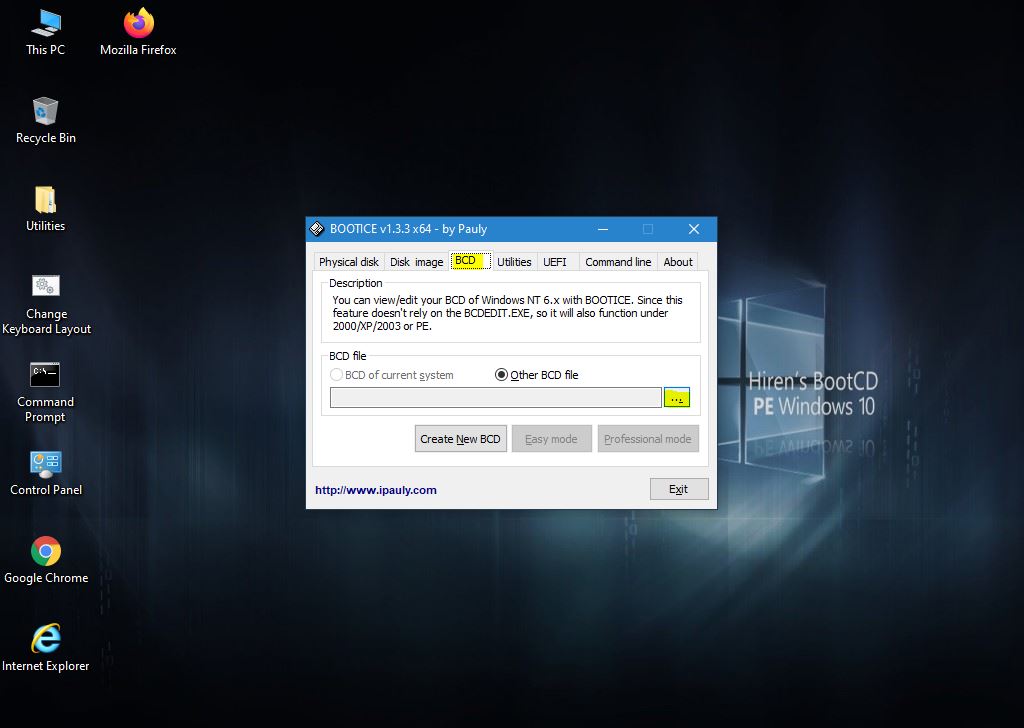Open the Disk image tab
Viewport: 1024px width, 728px height.
[x=416, y=262]
